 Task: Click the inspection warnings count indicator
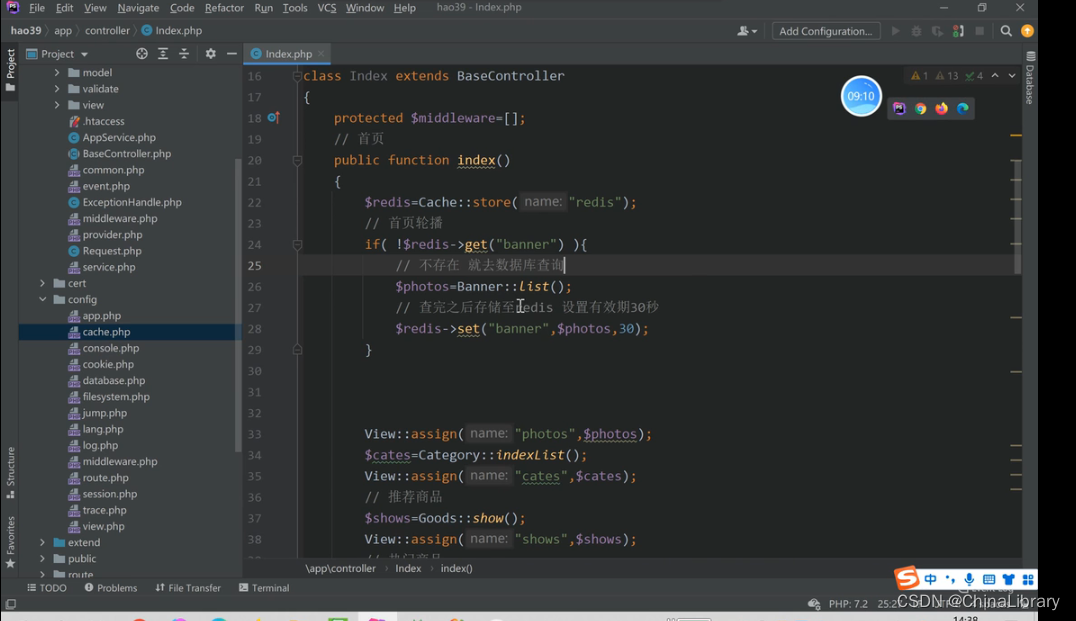(947, 75)
